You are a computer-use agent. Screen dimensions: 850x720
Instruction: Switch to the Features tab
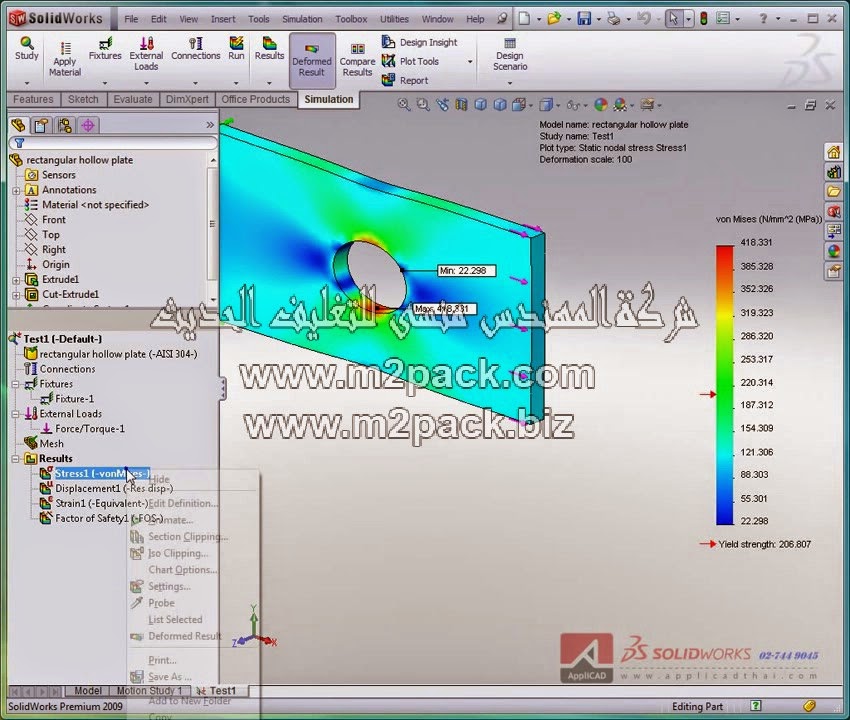click(x=33, y=99)
